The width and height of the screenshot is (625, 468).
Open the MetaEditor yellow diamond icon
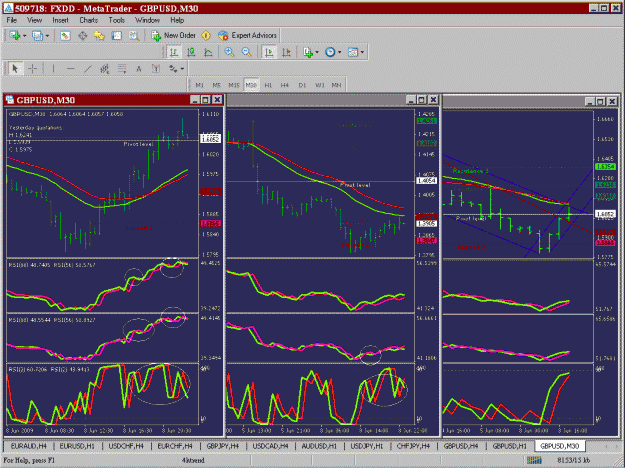click(206, 35)
